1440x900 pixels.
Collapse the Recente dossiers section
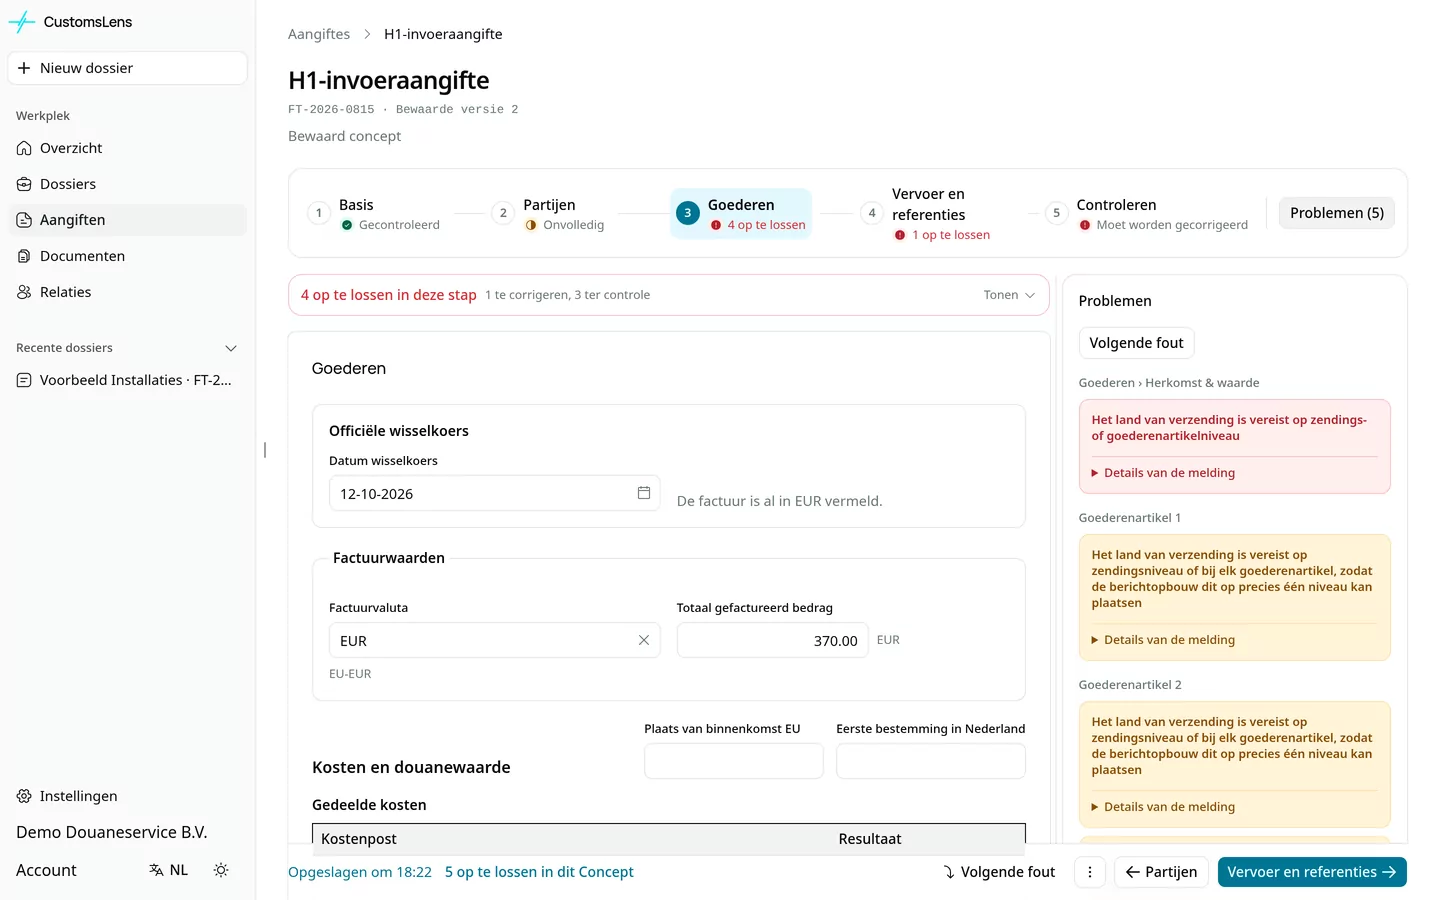point(231,348)
